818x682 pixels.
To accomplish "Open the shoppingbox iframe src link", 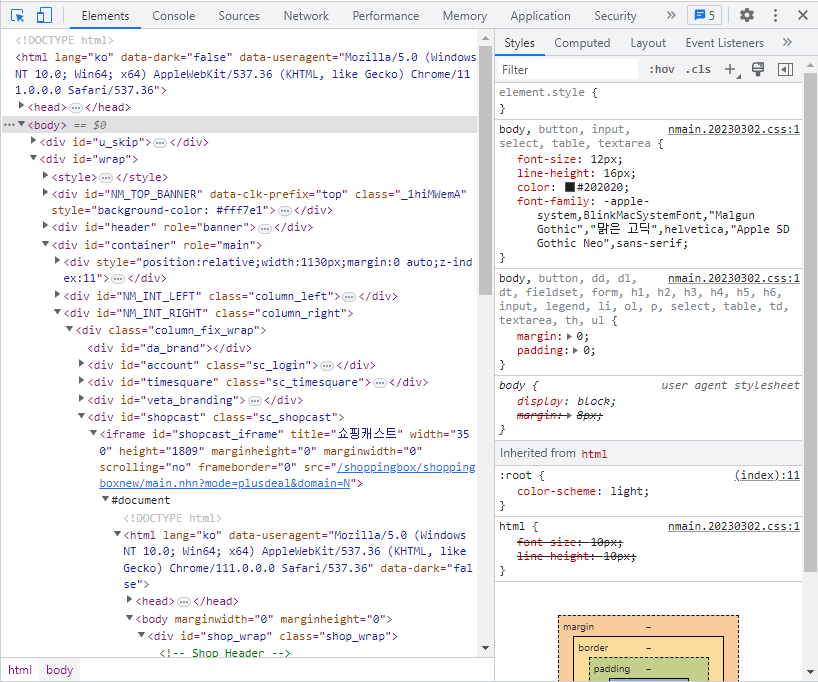I will [287, 475].
